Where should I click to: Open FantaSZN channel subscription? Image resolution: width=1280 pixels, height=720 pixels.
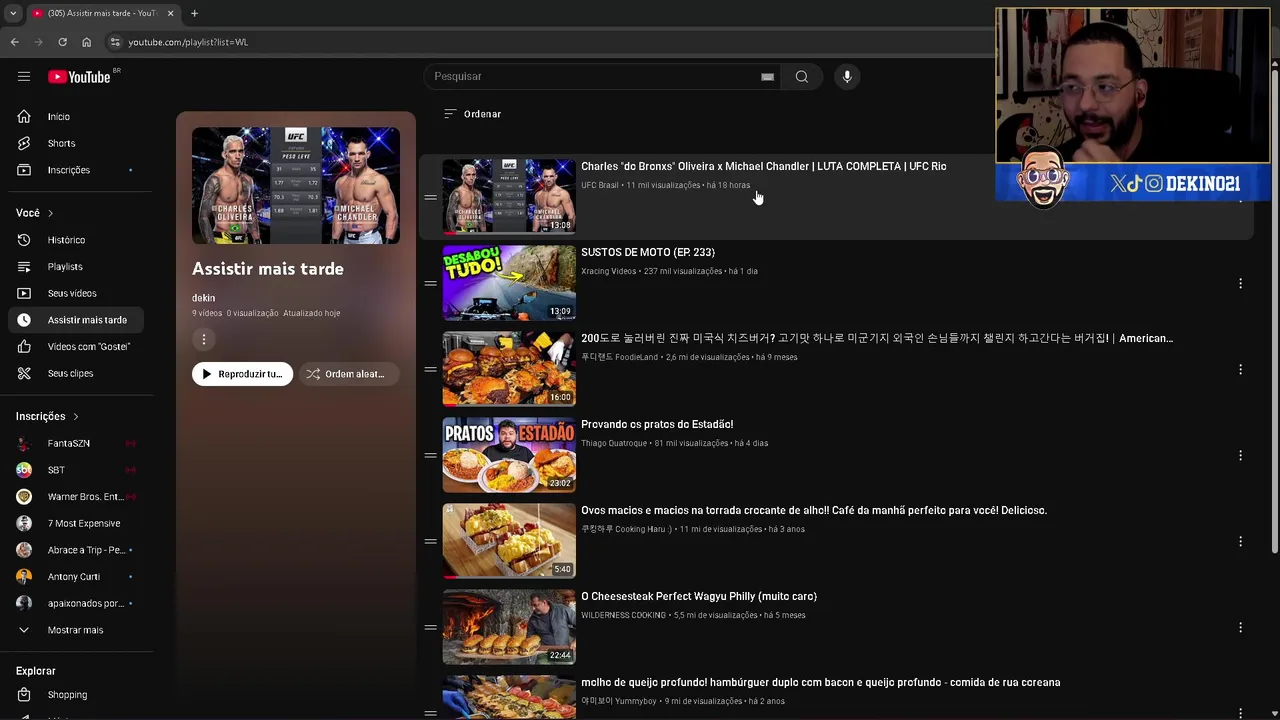coord(77,443)
